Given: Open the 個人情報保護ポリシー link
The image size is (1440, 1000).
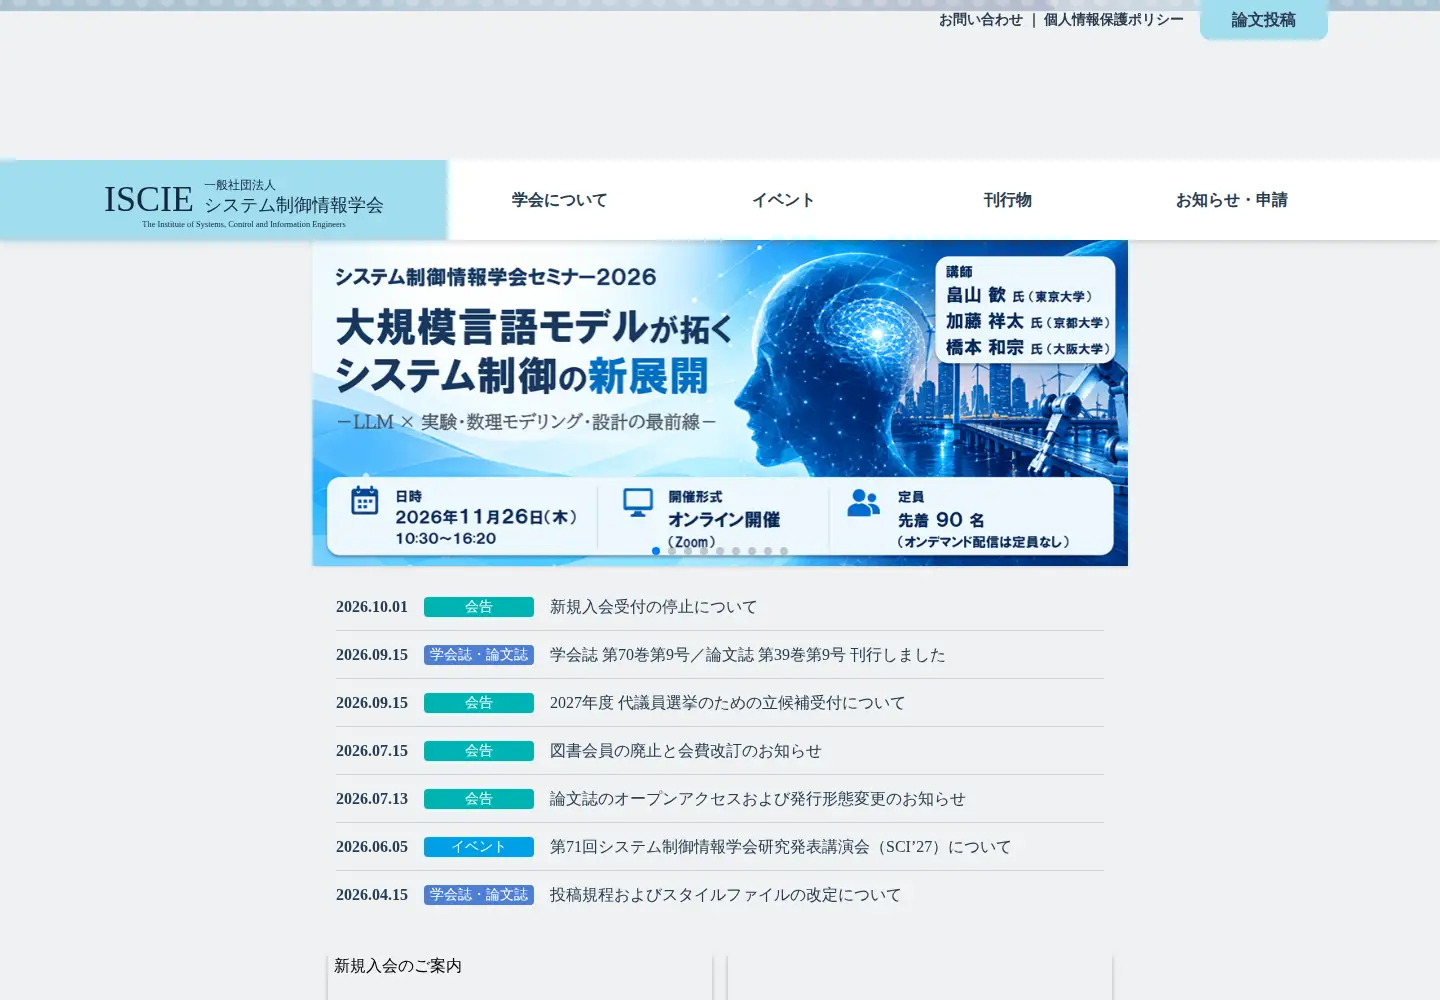Looking at the screenshot, I should point(1114,20).
